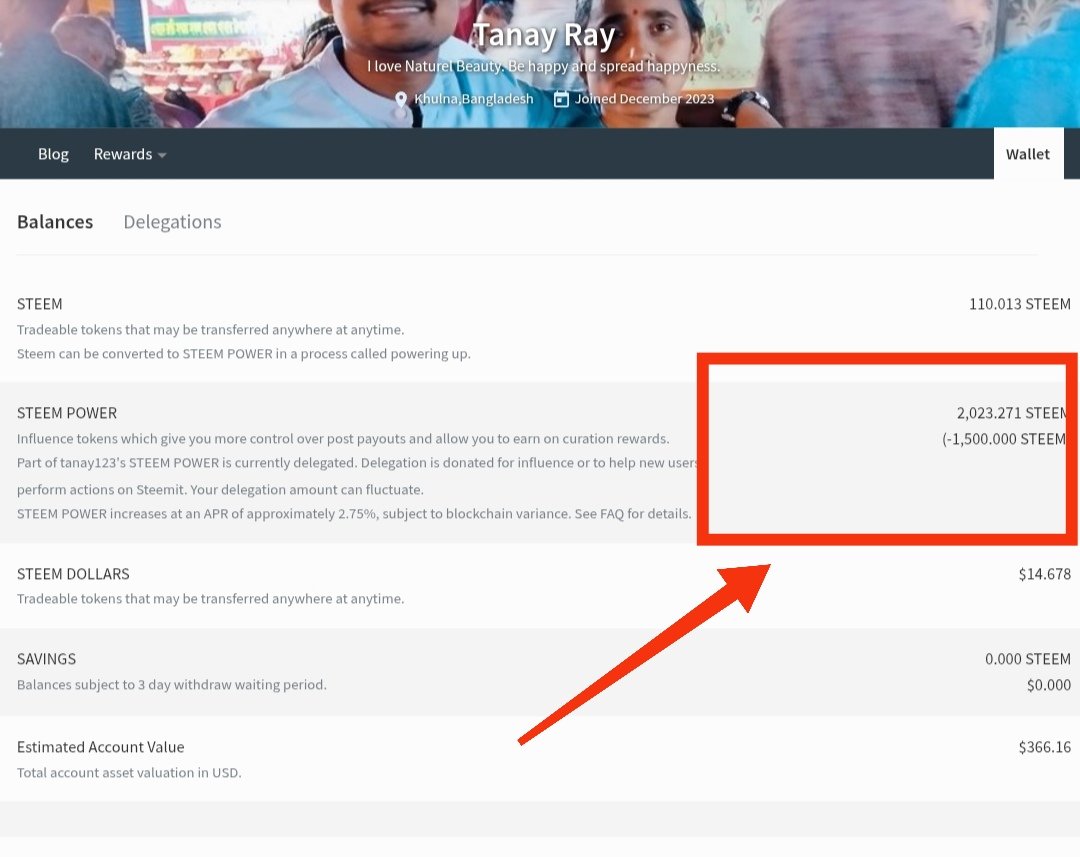The height and width of the screenshot is (857, 1080).
Task: Click the Joined December 2023 text
Action: (645, 99)
